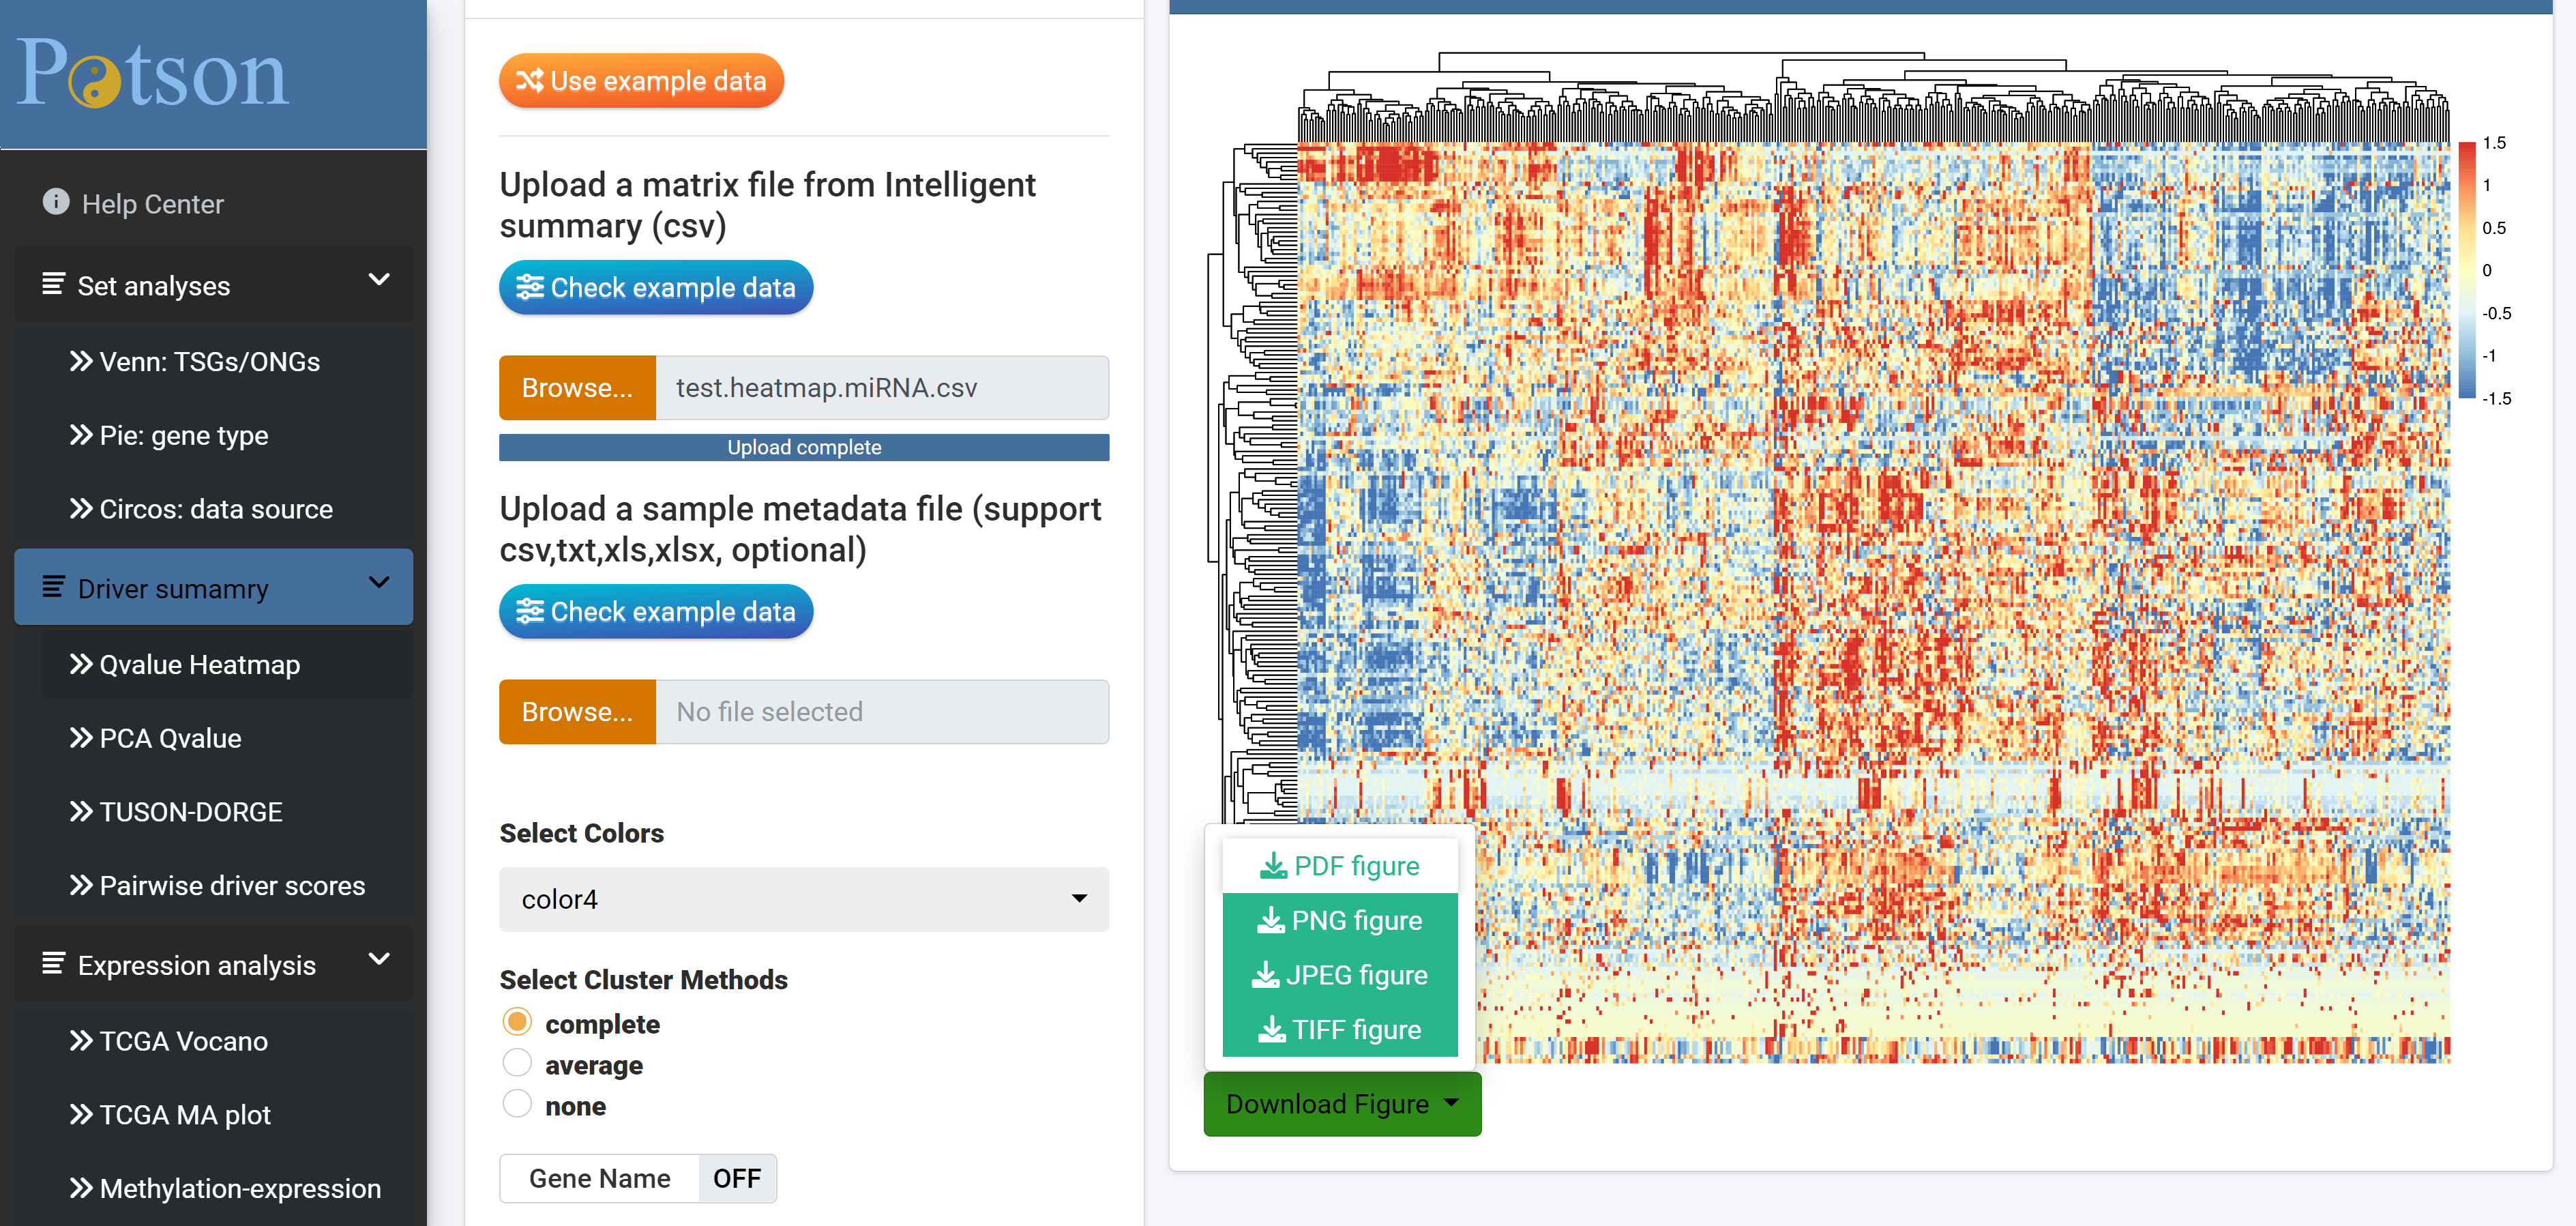Choose PDF figure from download menu
The height and width of the screenshot is (1226, 2576).
coord(1340,866)
